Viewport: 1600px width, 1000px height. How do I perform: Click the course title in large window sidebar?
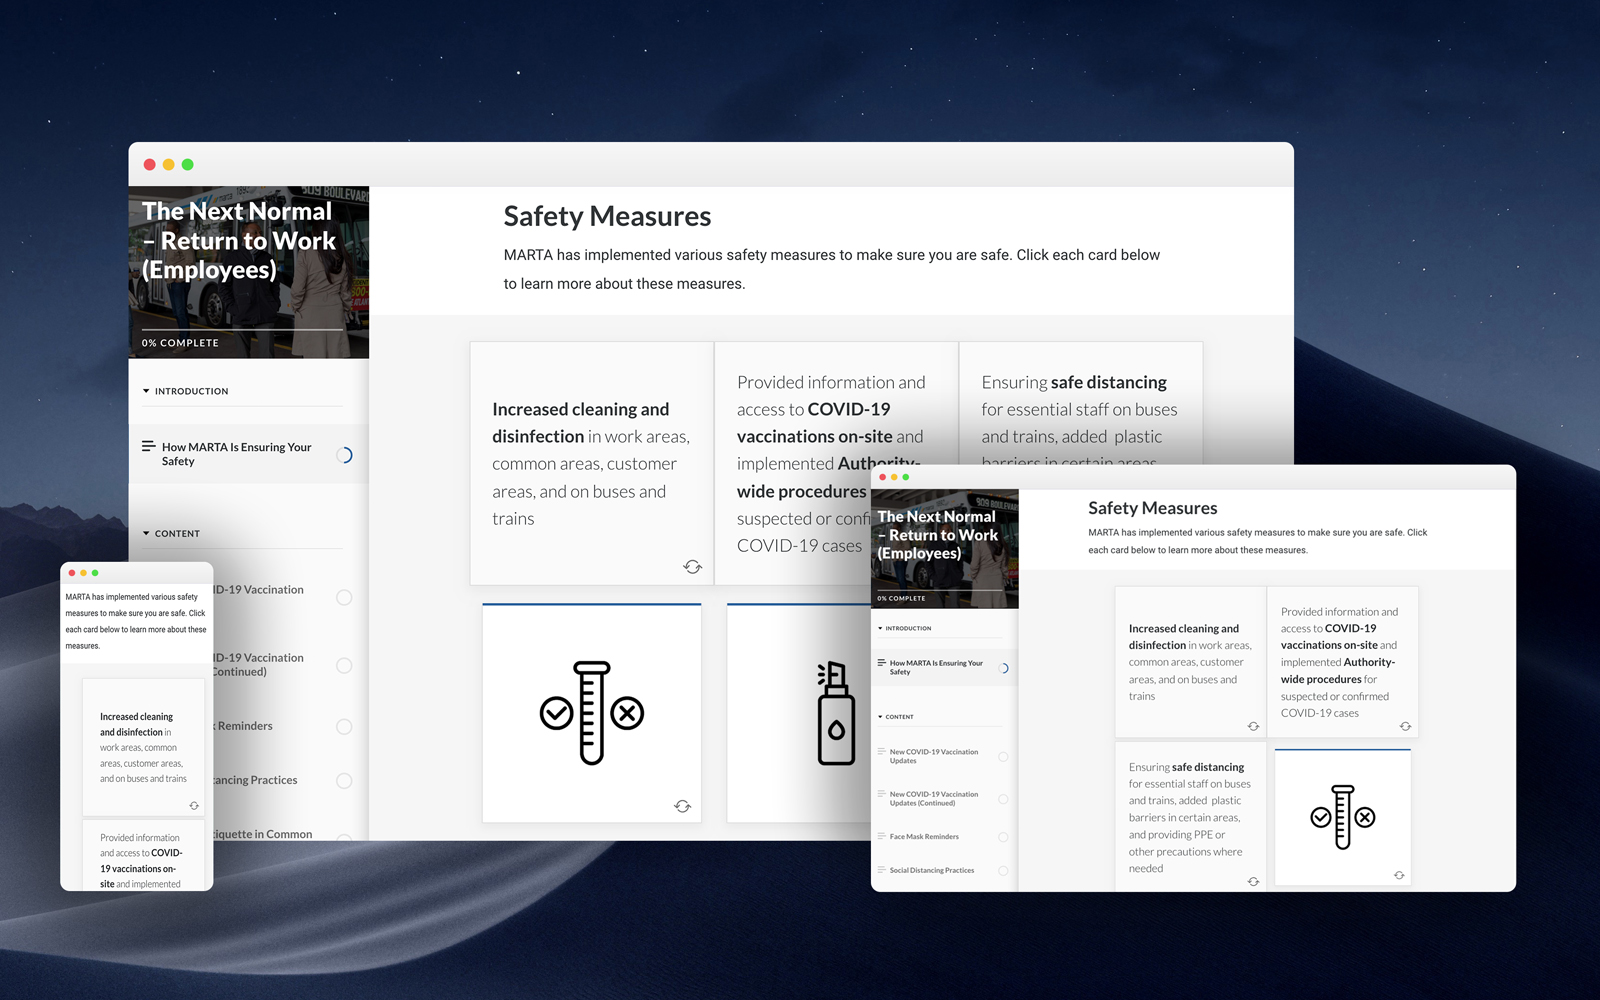239,241
